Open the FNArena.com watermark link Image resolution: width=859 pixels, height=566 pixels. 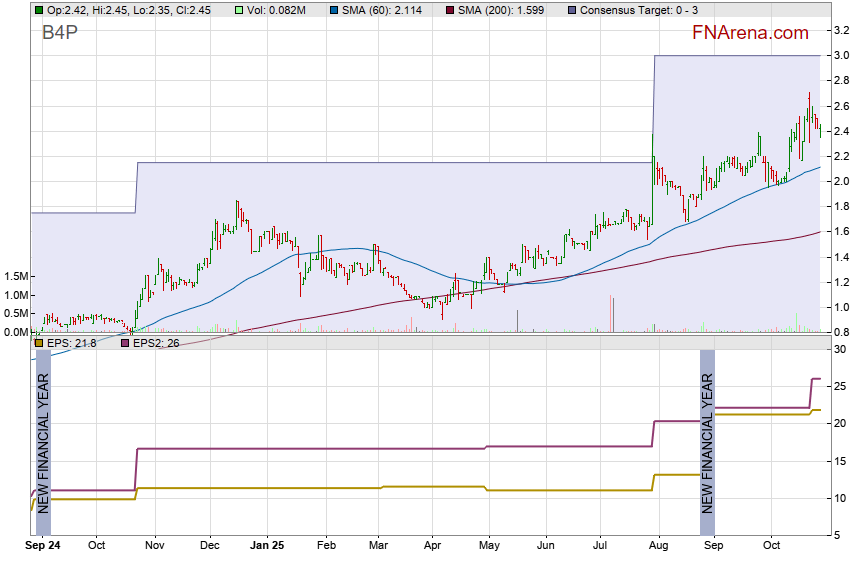coord(750,33)
